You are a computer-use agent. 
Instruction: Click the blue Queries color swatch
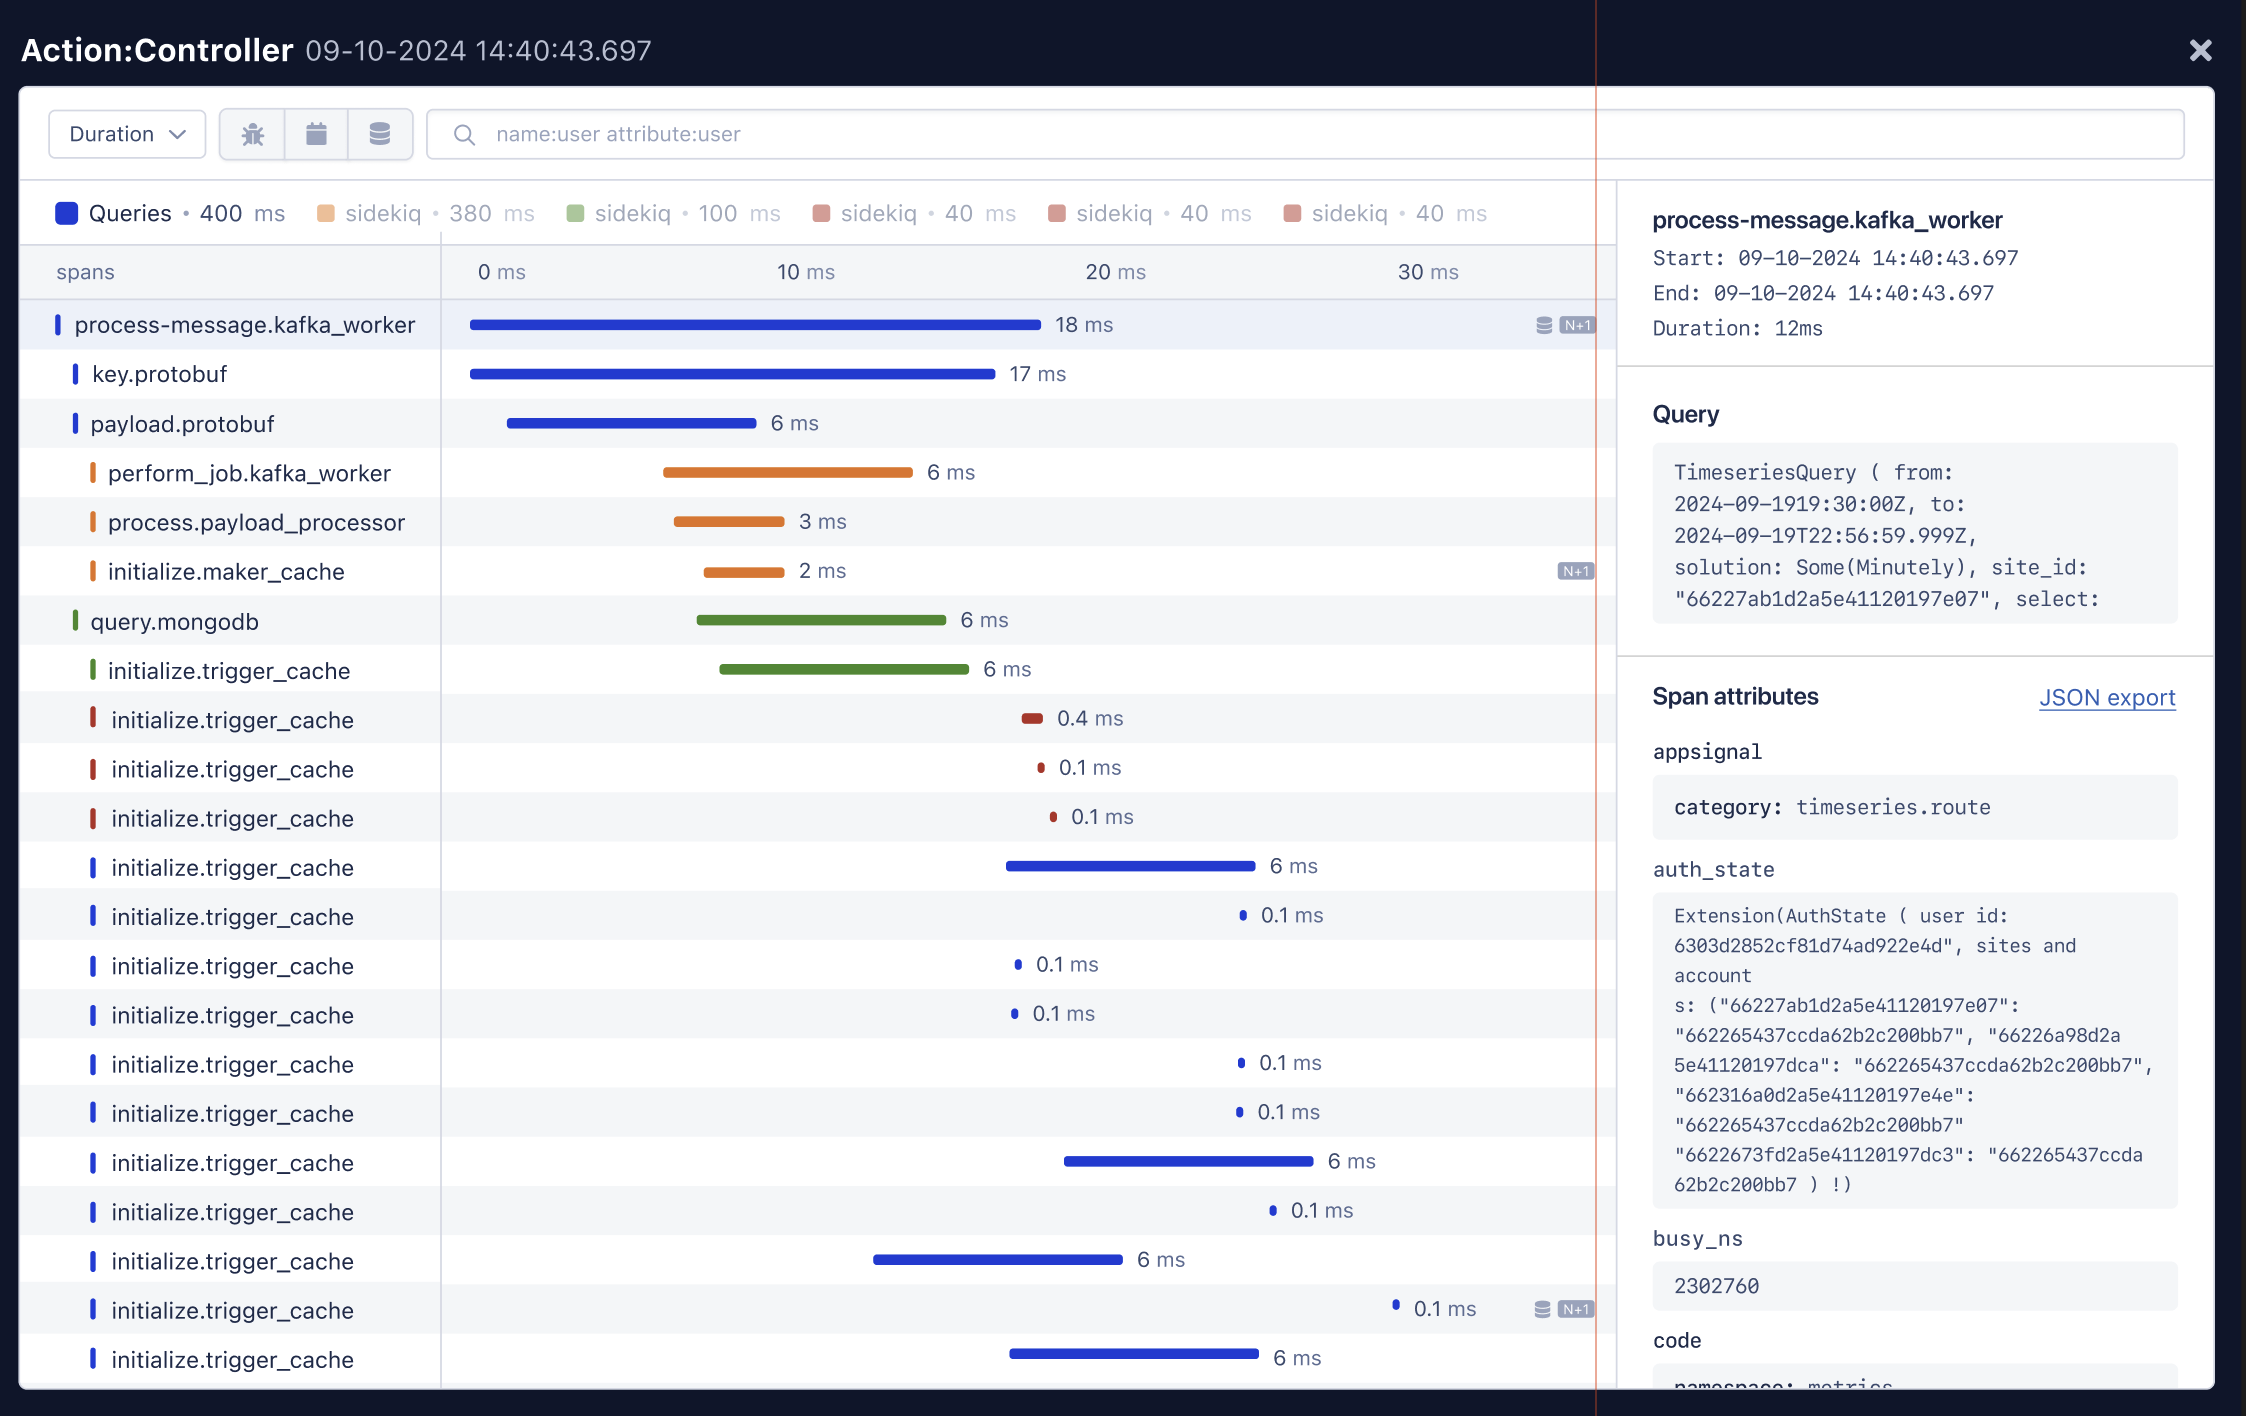click(x=67, y=213)
